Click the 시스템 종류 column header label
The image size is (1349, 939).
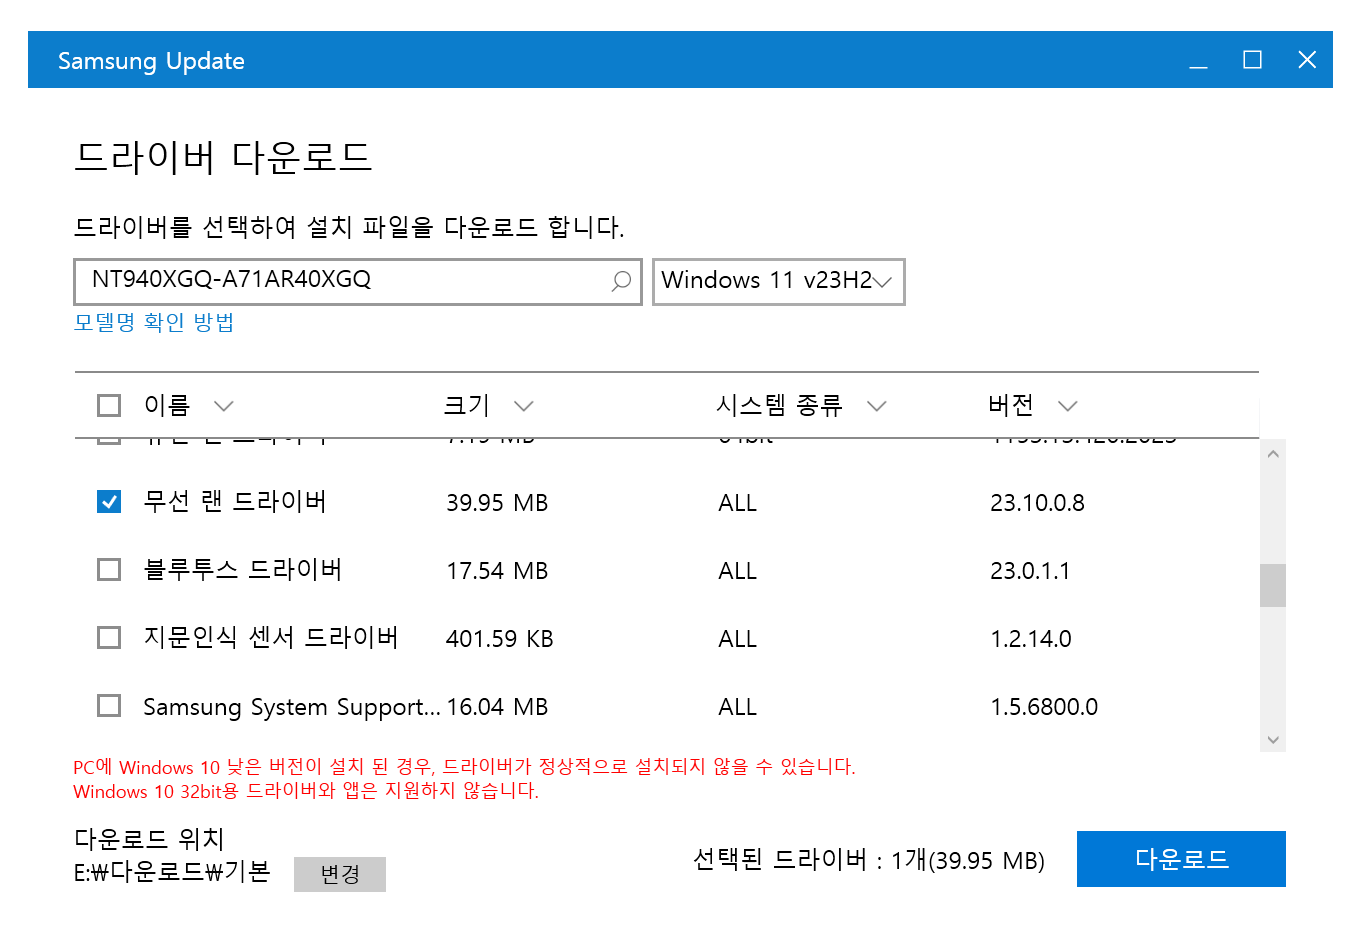[780, 405]
